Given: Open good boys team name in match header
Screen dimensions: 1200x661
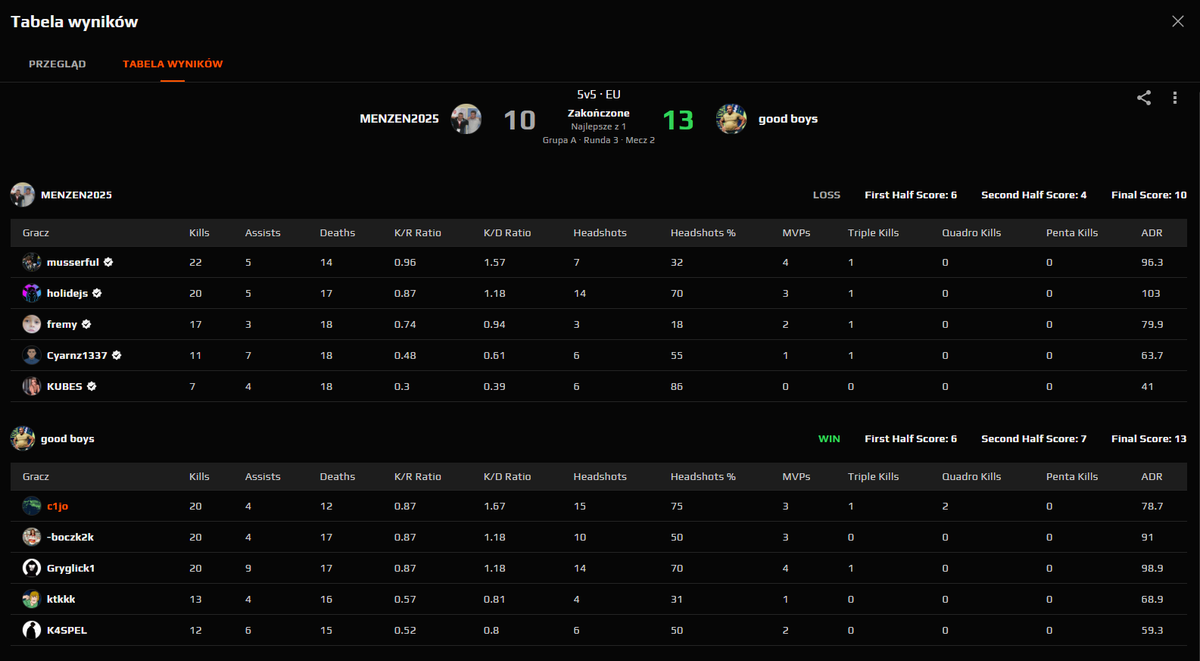Looking at the screenshot, I should 788,119.
